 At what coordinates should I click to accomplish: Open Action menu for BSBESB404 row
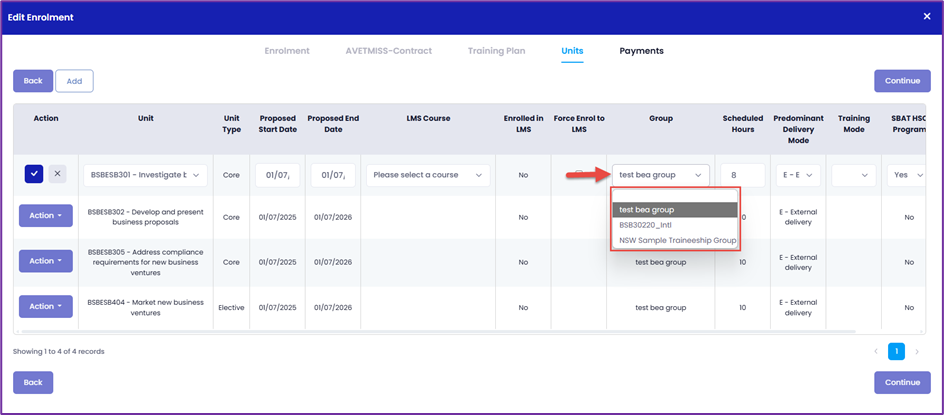[46, 307]
